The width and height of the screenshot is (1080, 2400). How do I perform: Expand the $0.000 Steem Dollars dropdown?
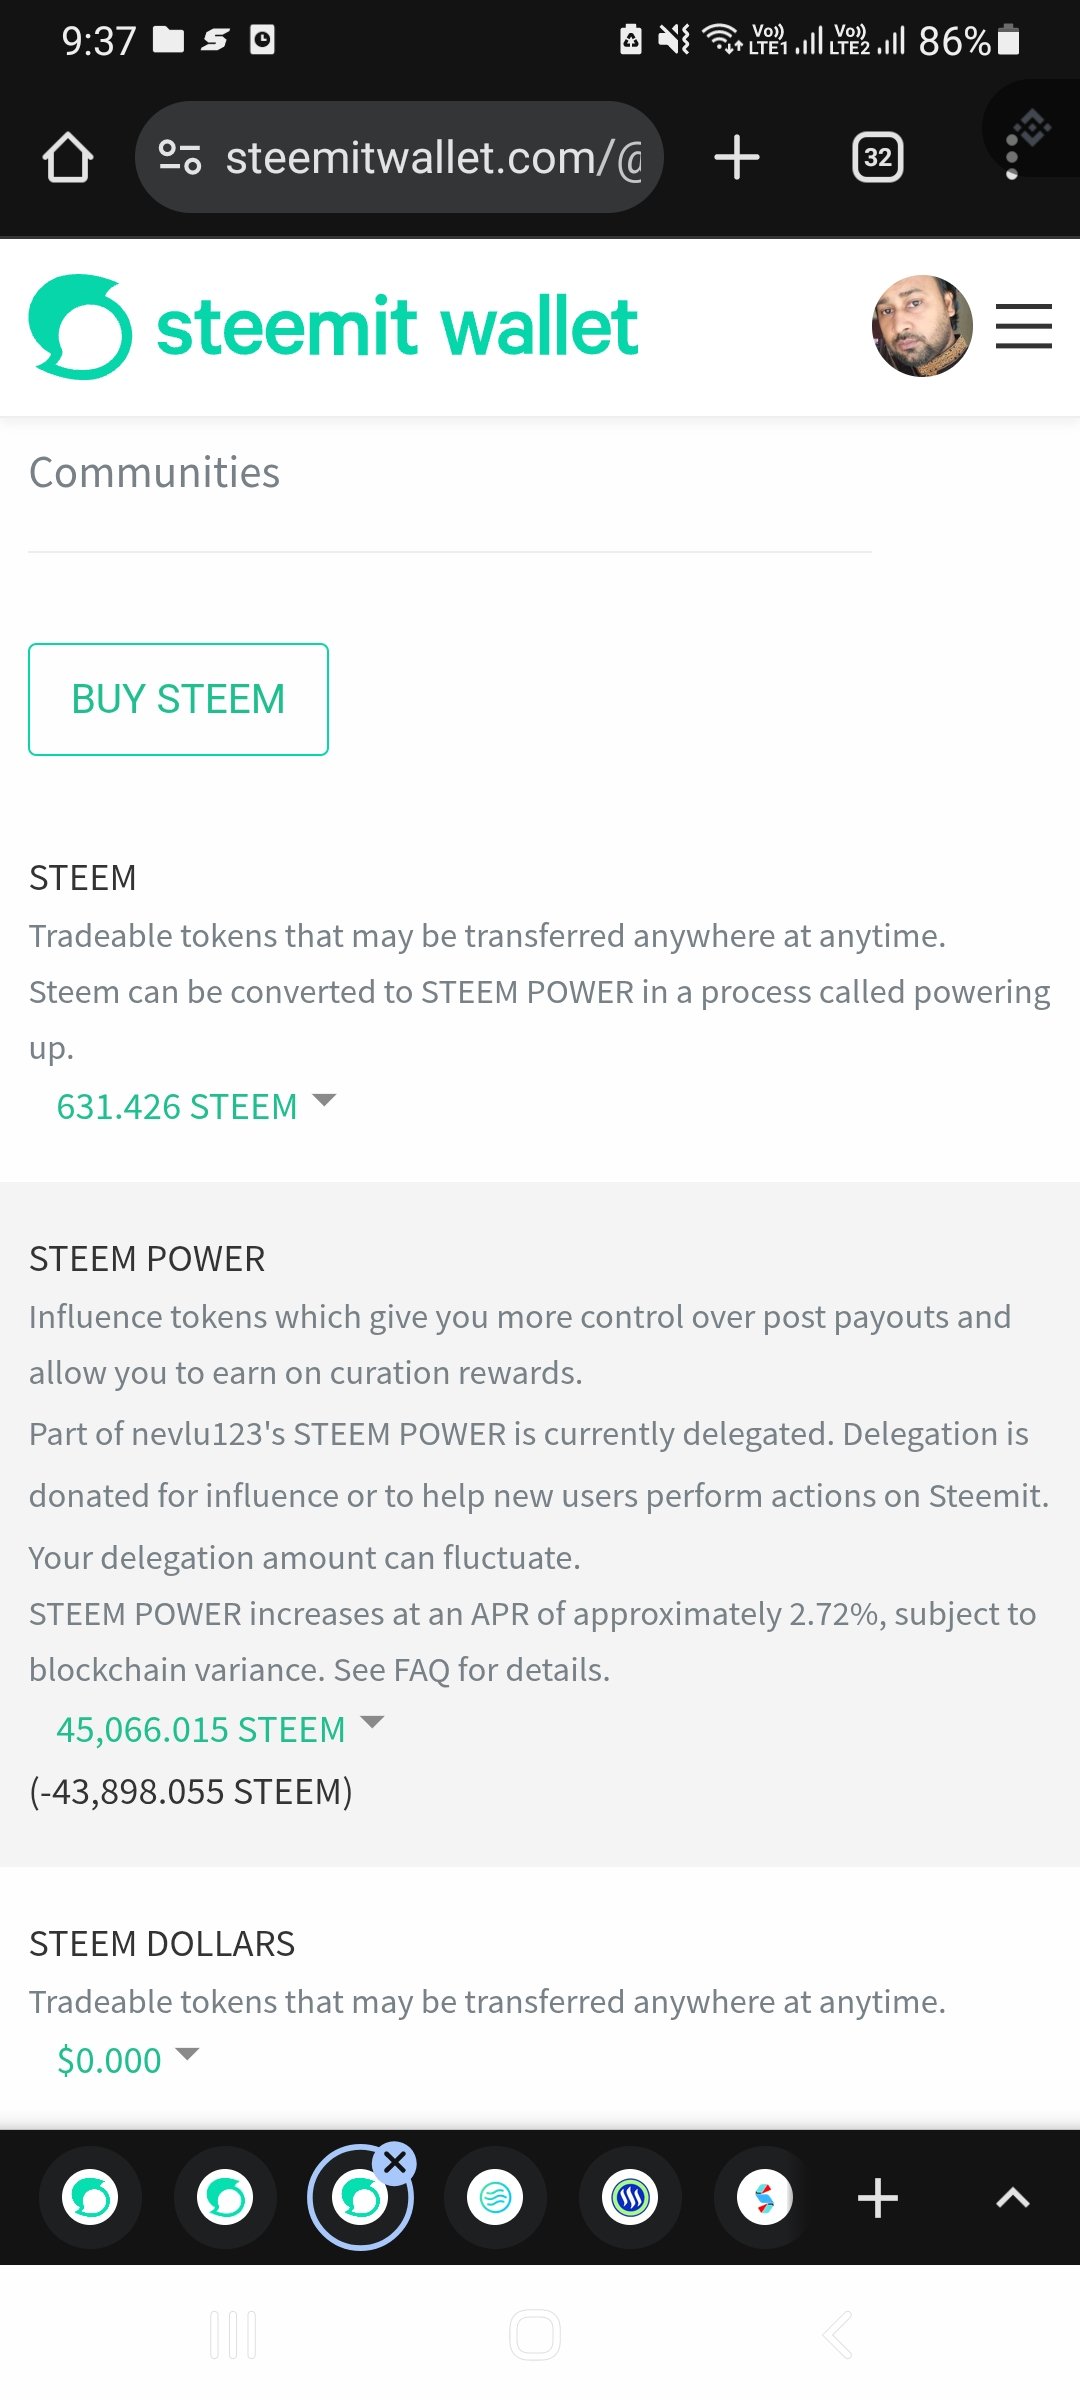[x=128, y=2060]
